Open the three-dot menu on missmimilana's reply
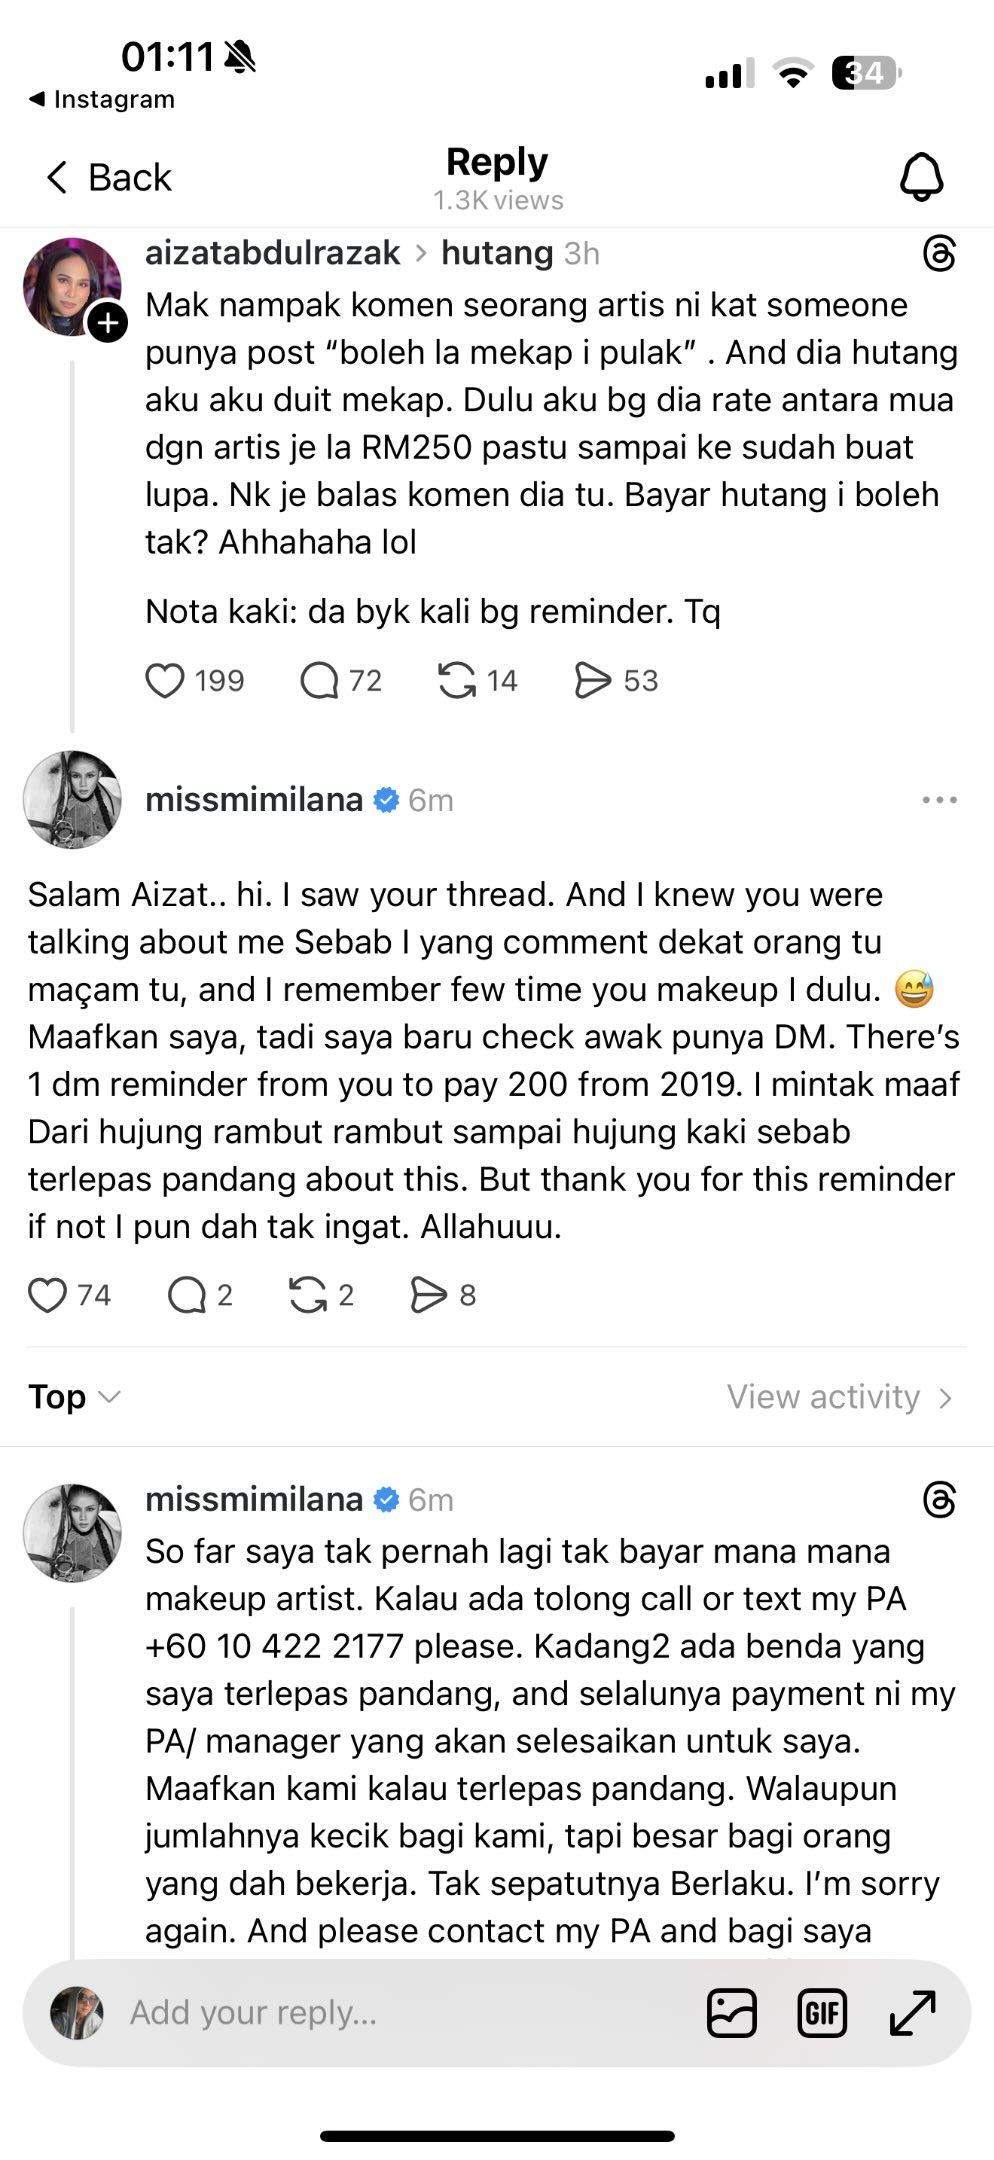Viewport: 994px width, 2160px height. click(939, 800)
